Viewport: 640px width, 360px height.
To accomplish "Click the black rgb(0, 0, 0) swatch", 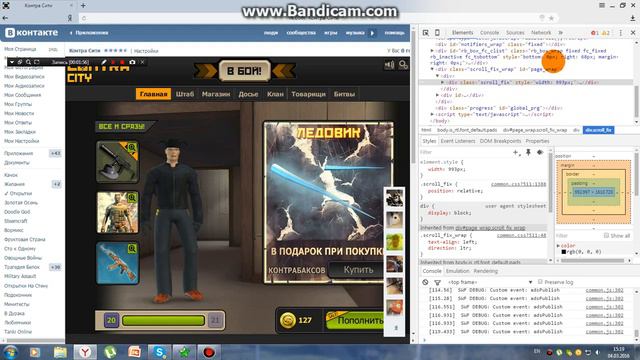I will (x=564, y=252).
